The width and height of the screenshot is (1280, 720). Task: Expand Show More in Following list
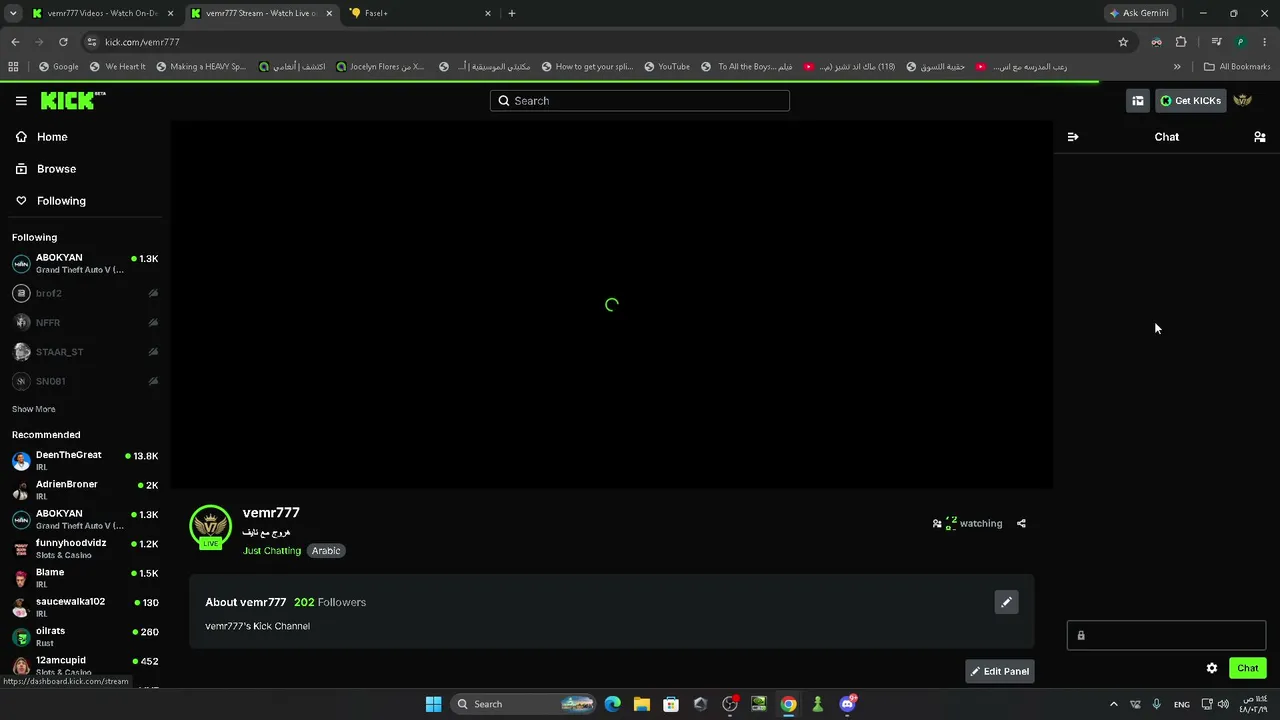tap(33, 409)
